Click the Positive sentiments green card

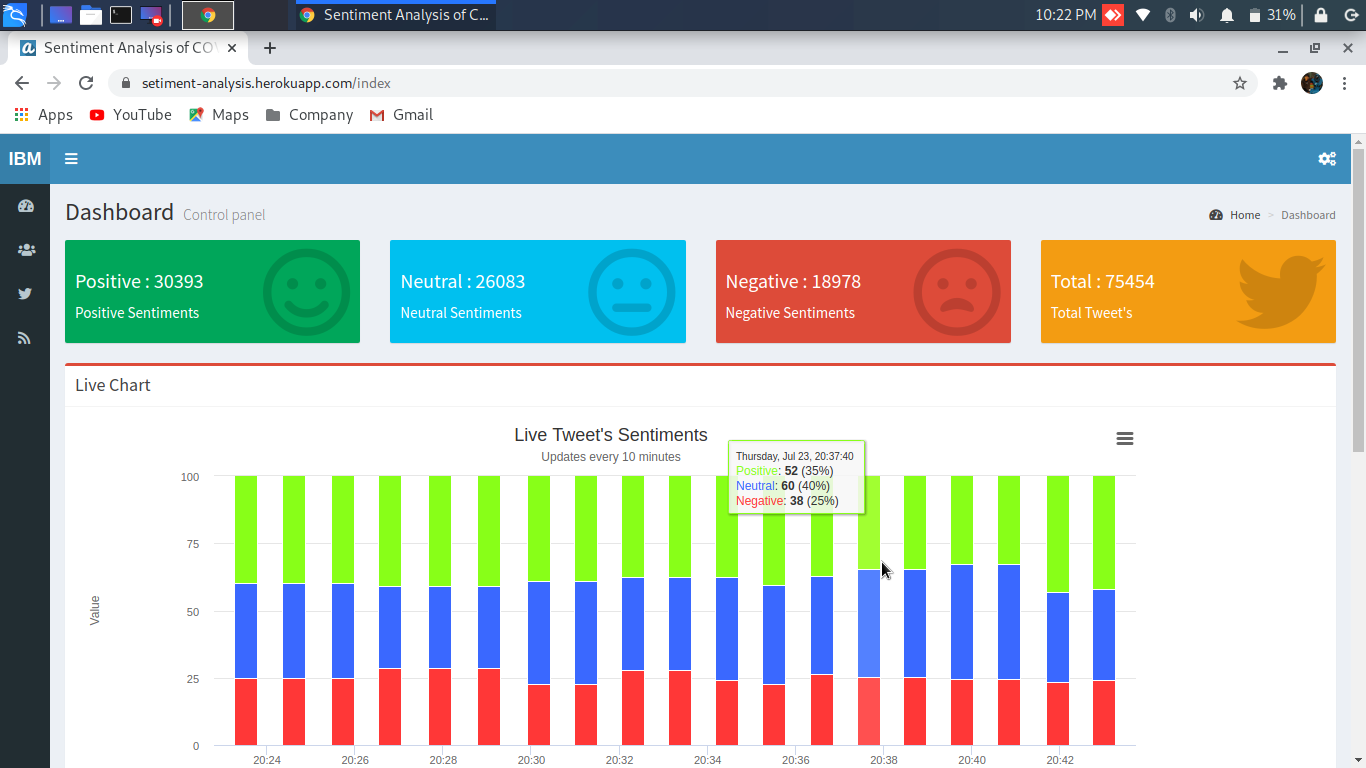(212, 291)
